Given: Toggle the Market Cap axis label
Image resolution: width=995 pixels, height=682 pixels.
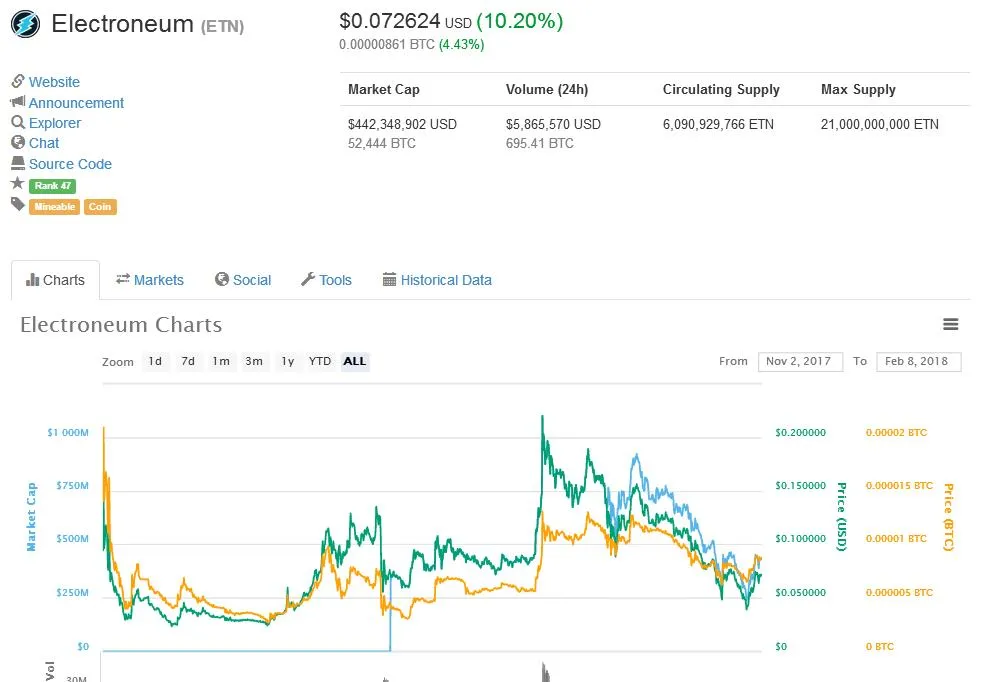Looking at the screenshot, I should coord(31,516).
